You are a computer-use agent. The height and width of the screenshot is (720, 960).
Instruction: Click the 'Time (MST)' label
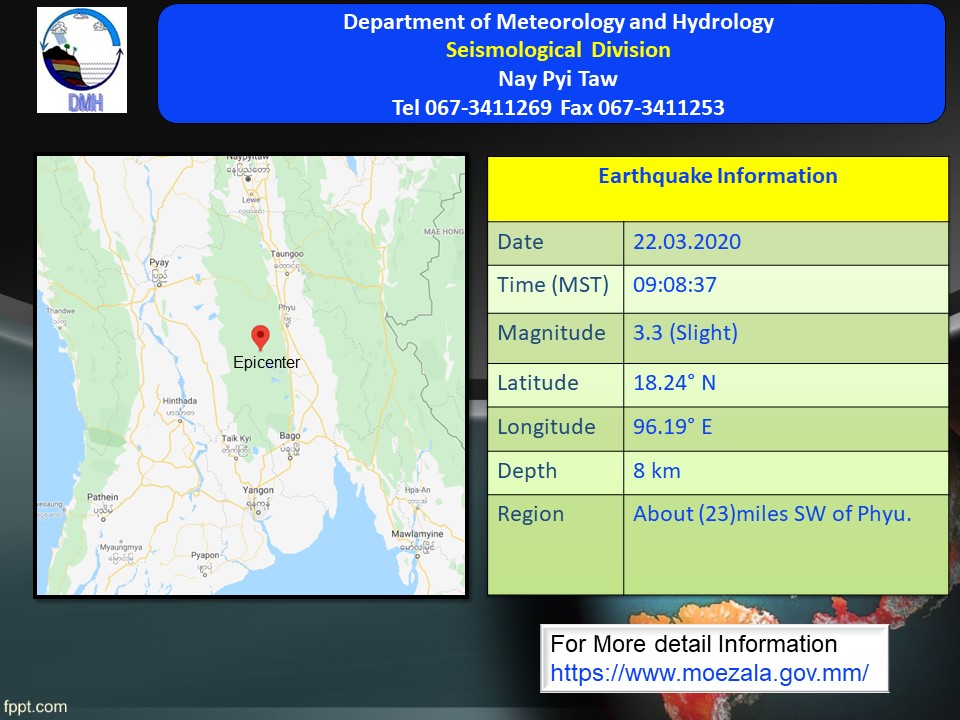553,285
